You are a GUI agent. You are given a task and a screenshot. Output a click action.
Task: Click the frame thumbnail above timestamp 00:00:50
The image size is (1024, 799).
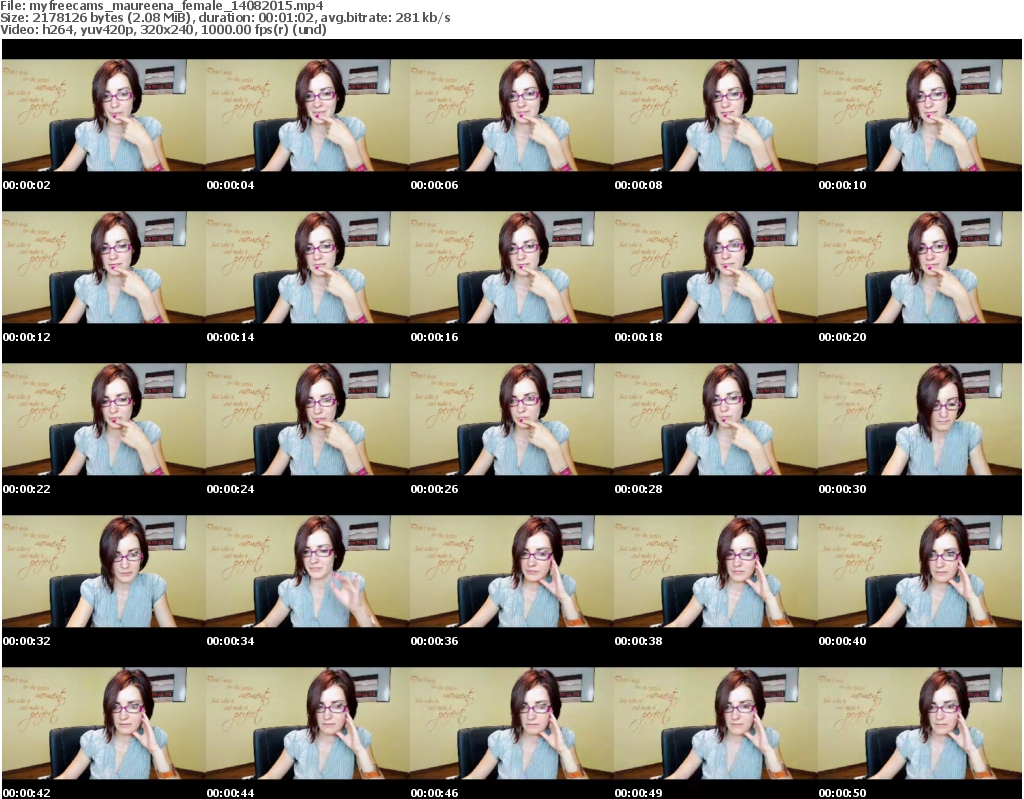[919, 723]
